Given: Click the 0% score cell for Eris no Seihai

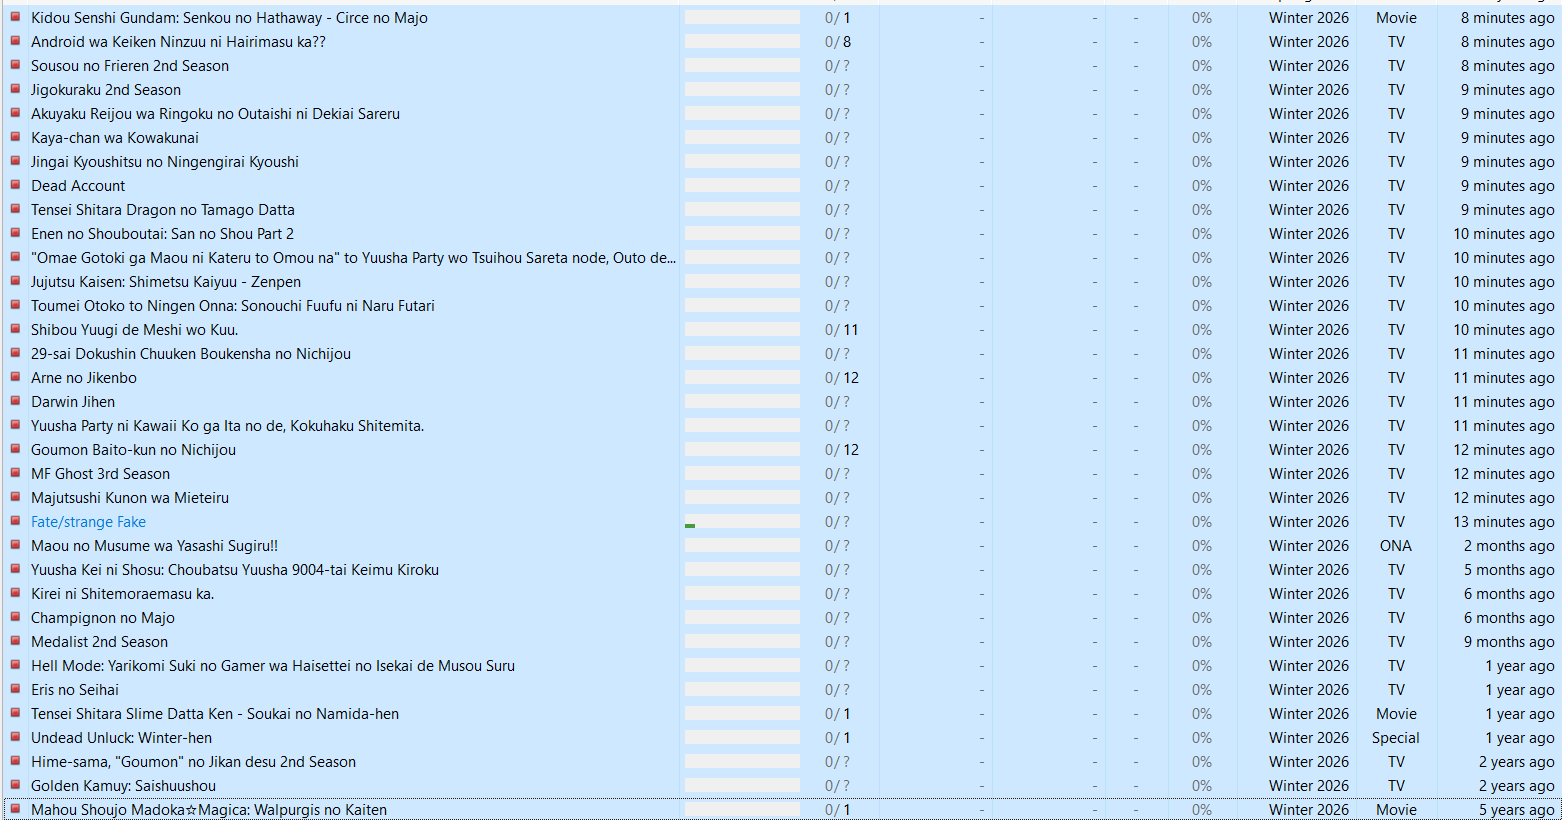Looking at the screenshot, I should click(1201, 690).
